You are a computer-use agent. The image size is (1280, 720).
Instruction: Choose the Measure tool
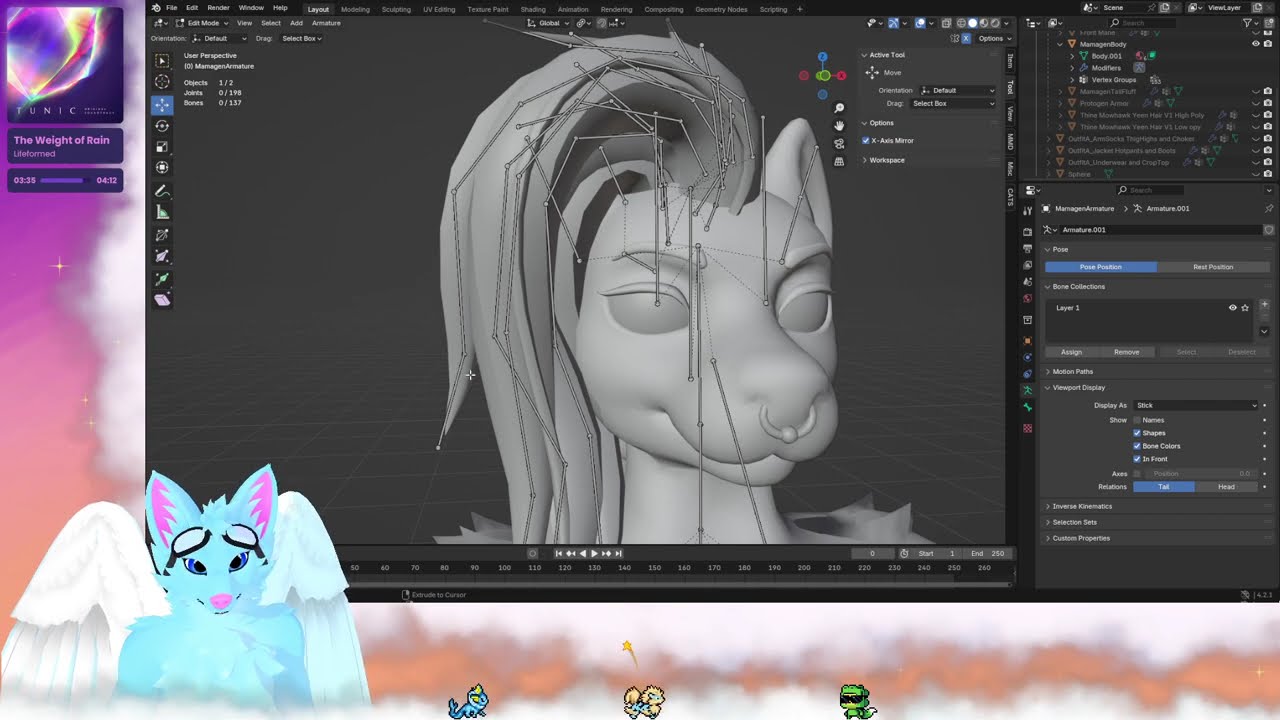click(x=162, y=212)
